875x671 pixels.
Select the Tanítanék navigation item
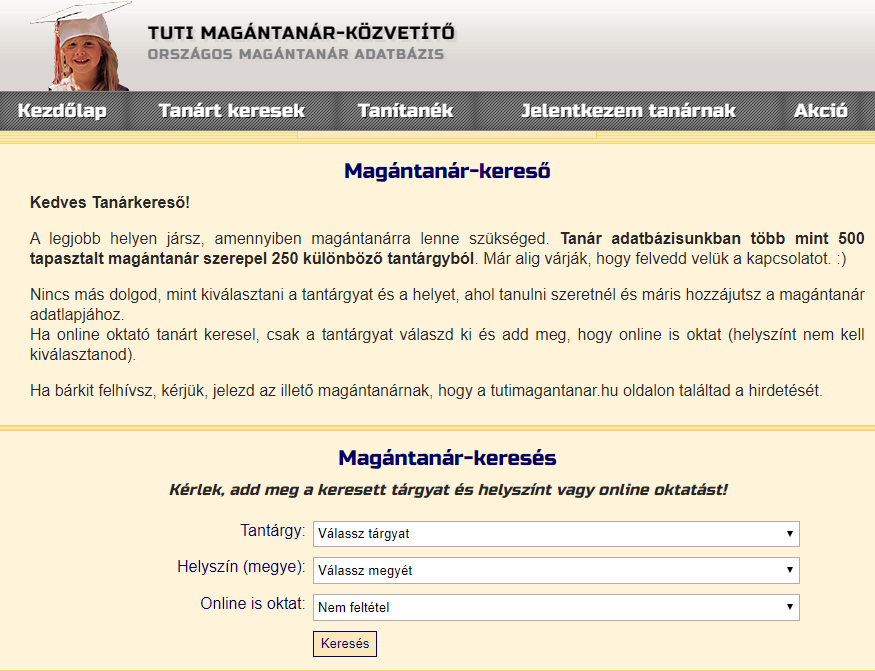click(405, 111)
